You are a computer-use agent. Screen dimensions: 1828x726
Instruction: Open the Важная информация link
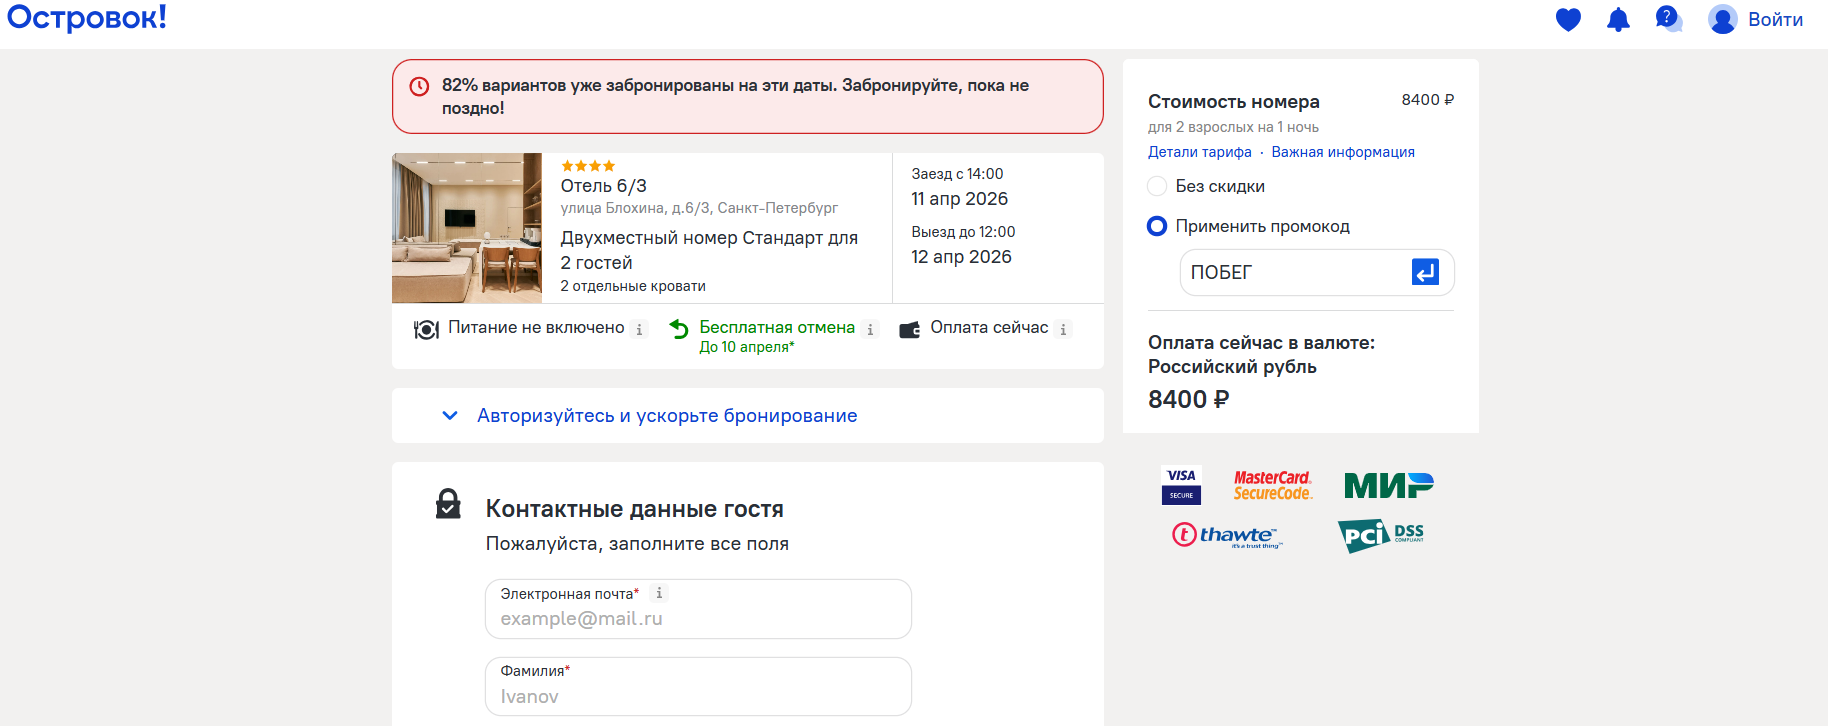pos(1343,151)
